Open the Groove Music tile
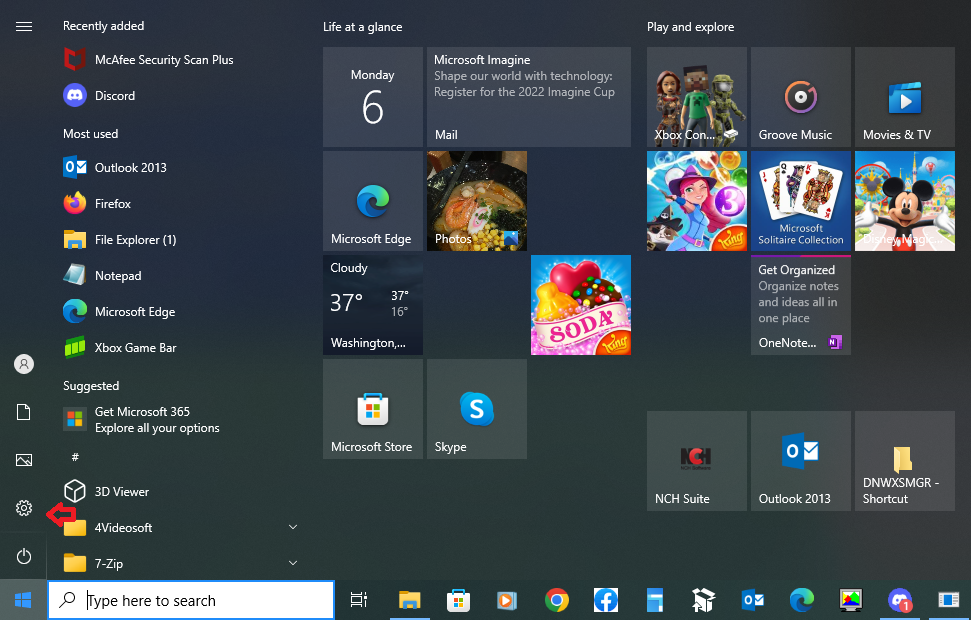 point(801,97)
